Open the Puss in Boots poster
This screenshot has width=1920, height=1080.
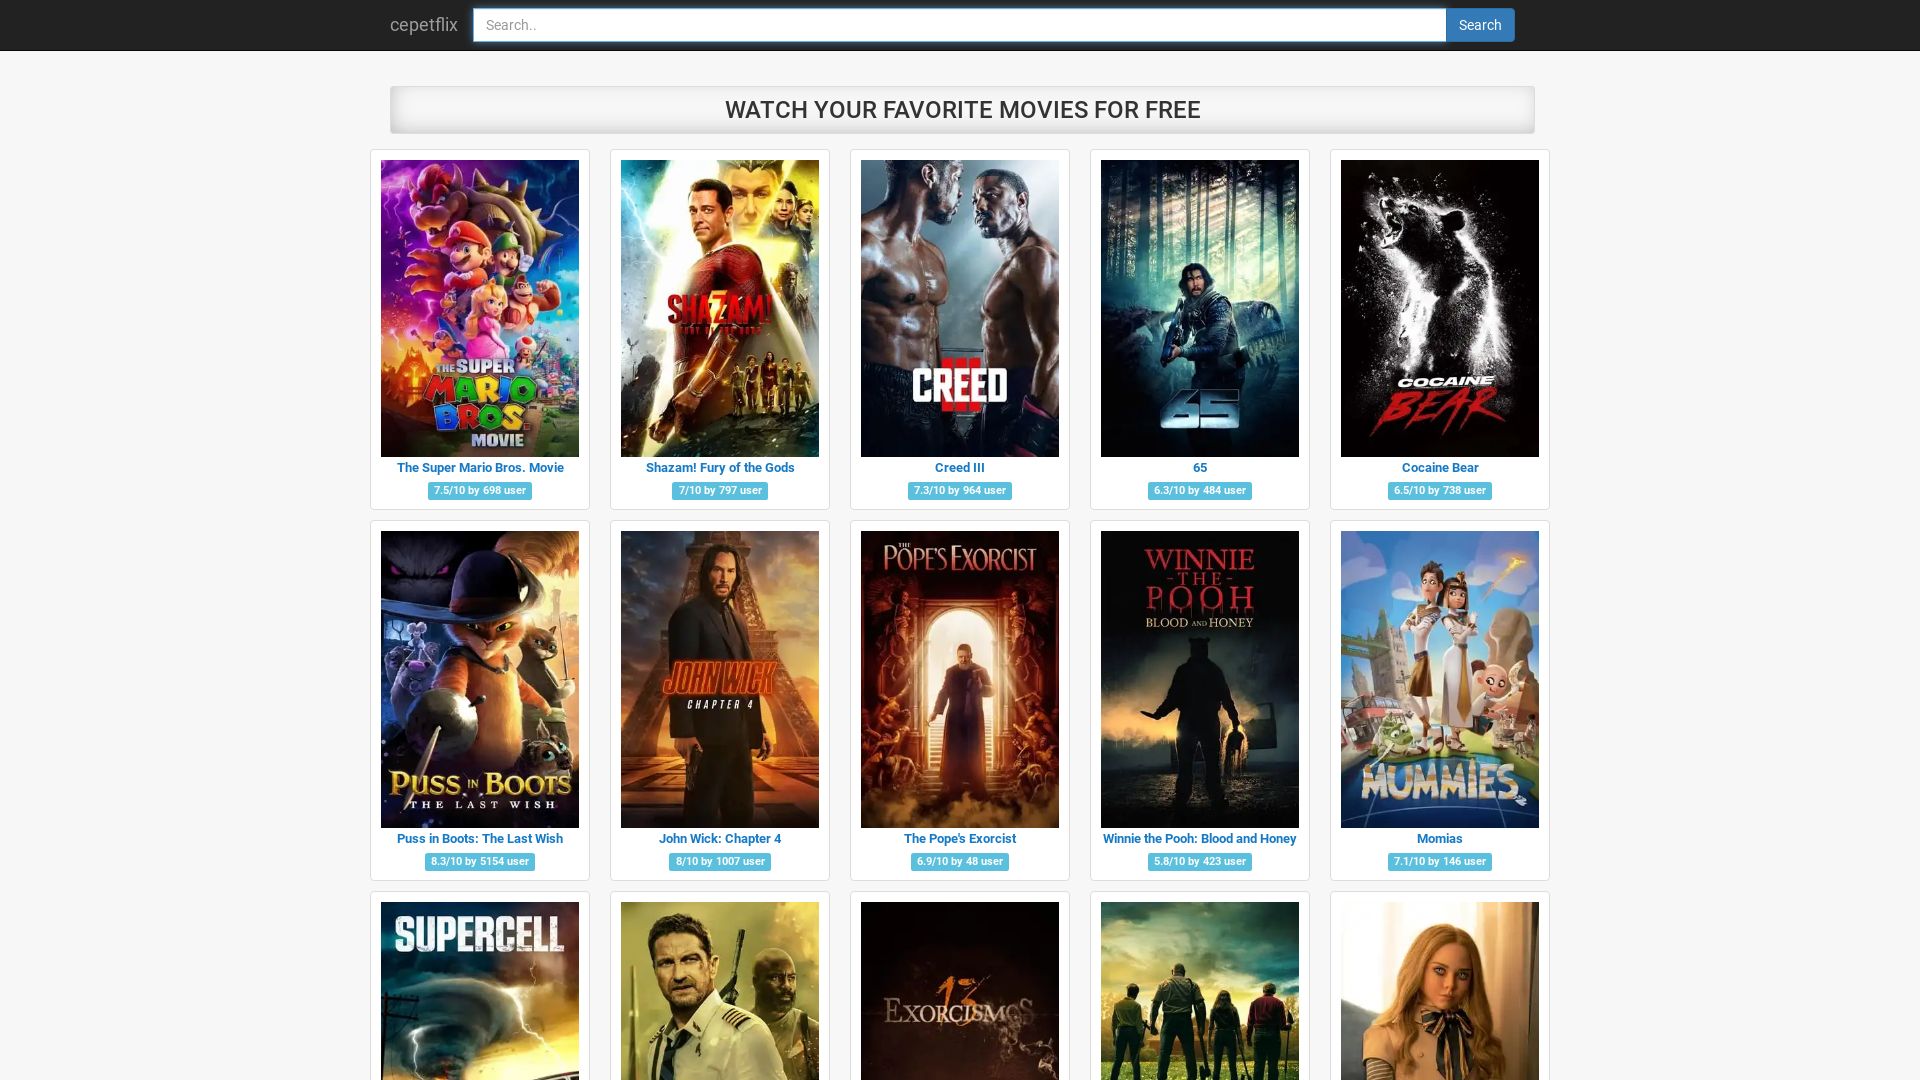[x=480, y=679]
